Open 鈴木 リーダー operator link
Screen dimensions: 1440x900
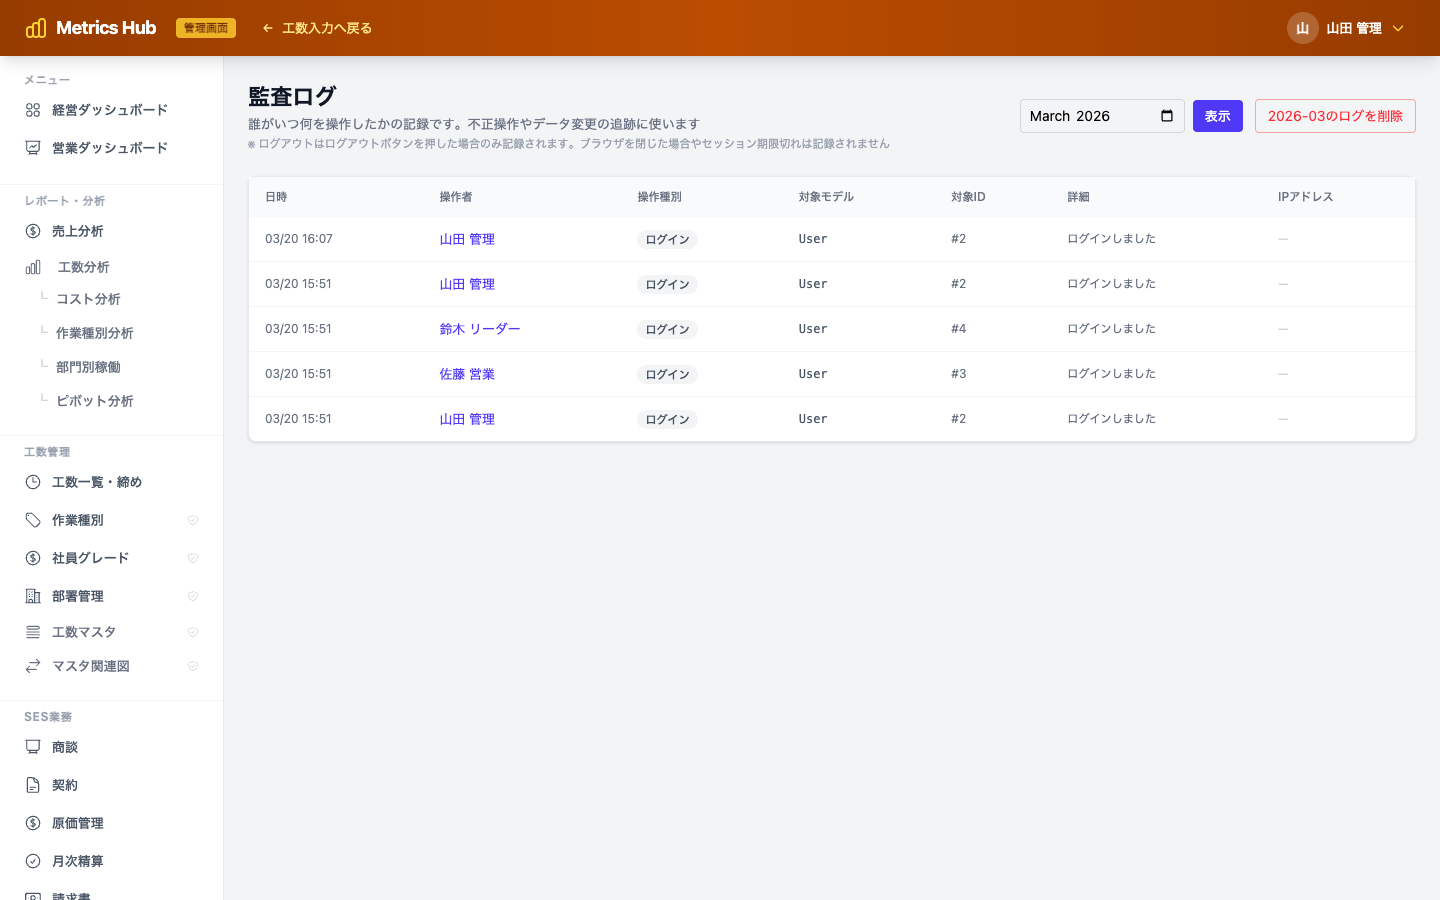point(480,329)
